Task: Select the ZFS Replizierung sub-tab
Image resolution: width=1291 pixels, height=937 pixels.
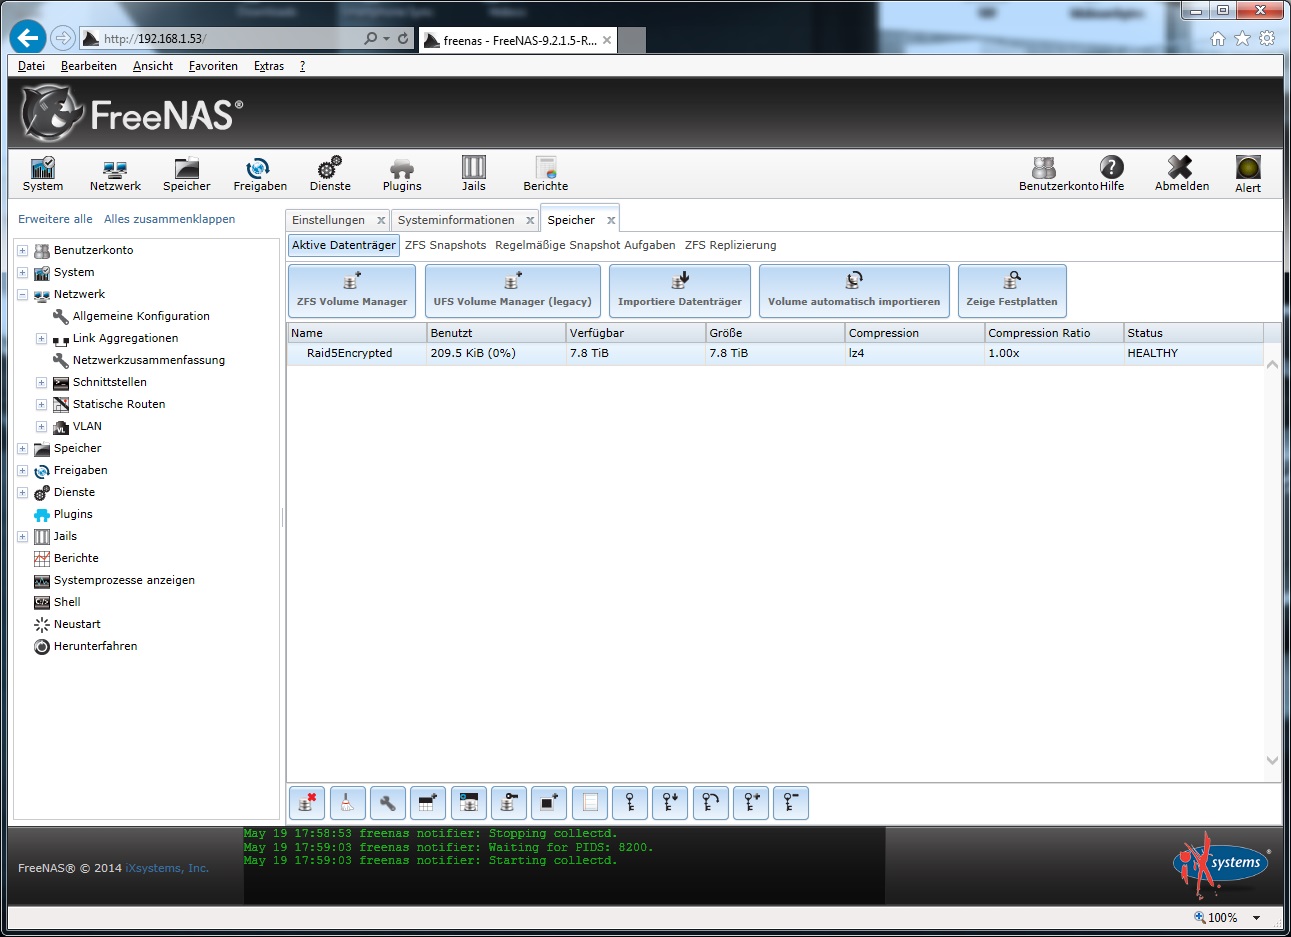Action: 730,245
